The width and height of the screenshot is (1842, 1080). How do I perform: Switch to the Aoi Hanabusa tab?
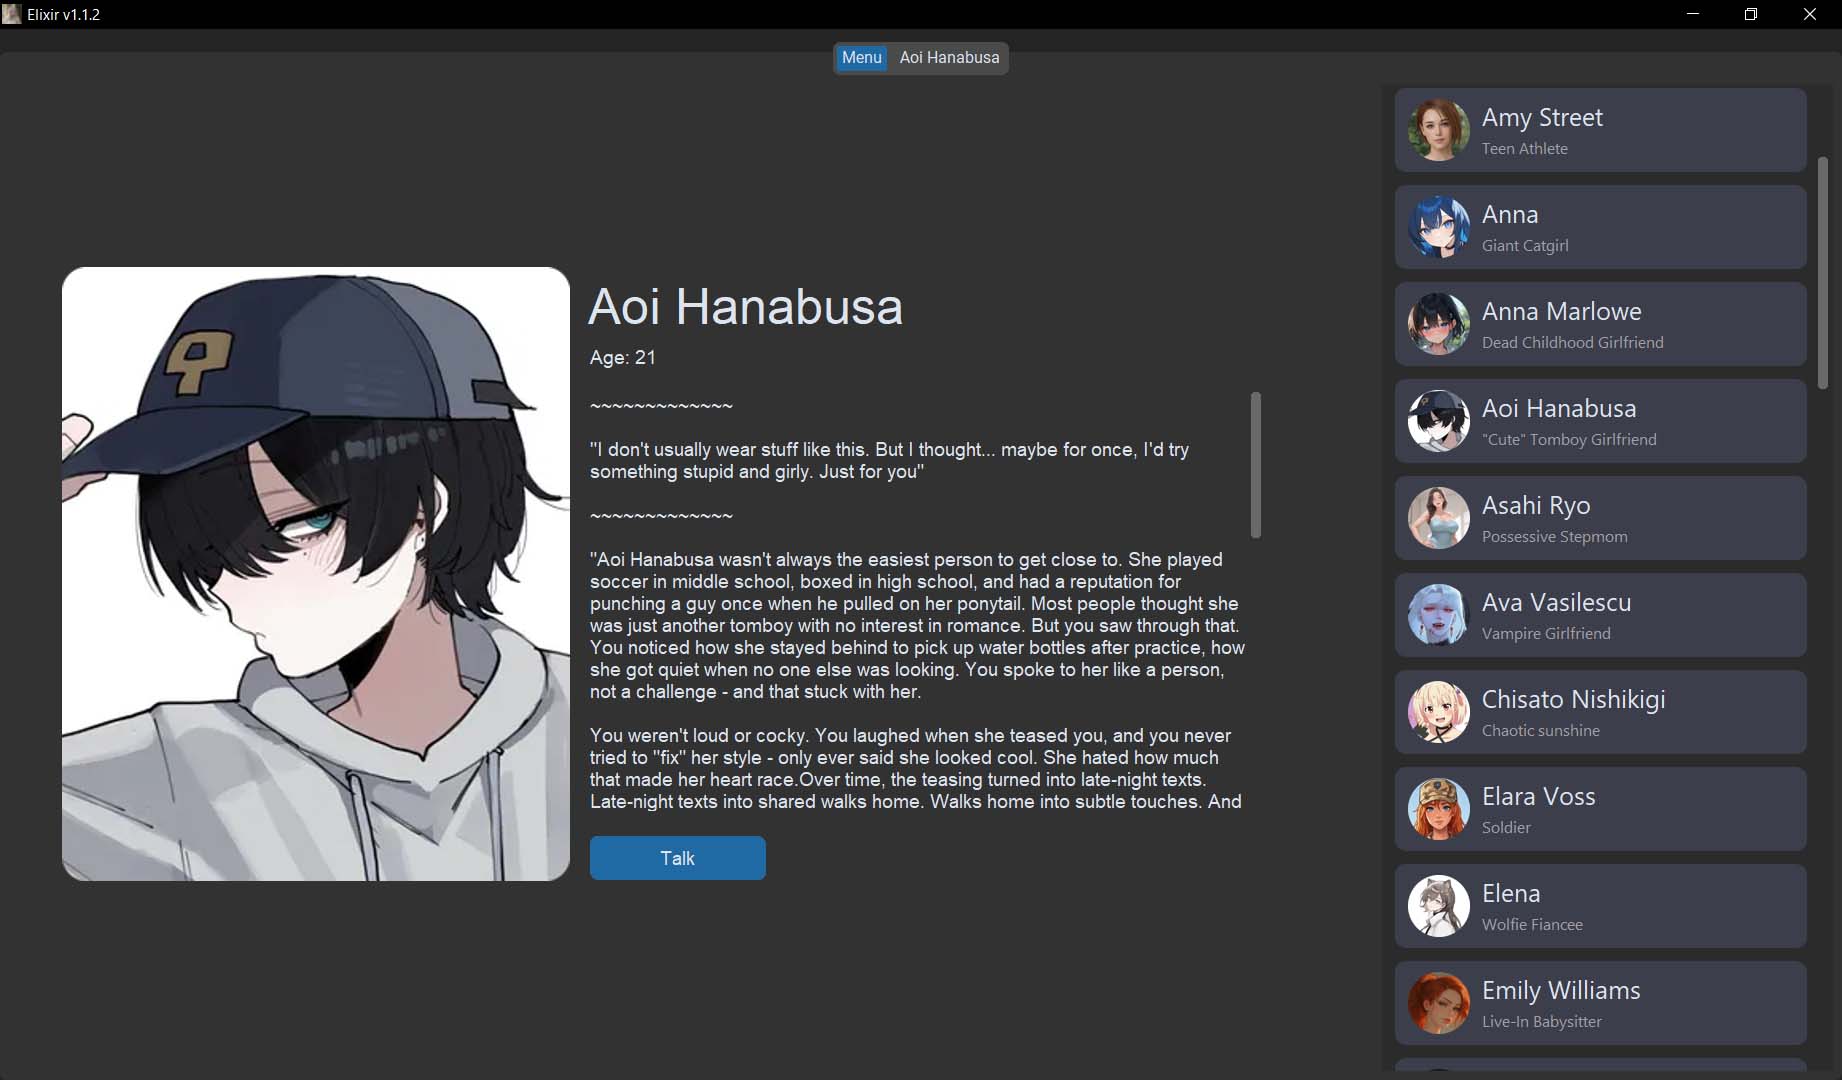point(949,58)
